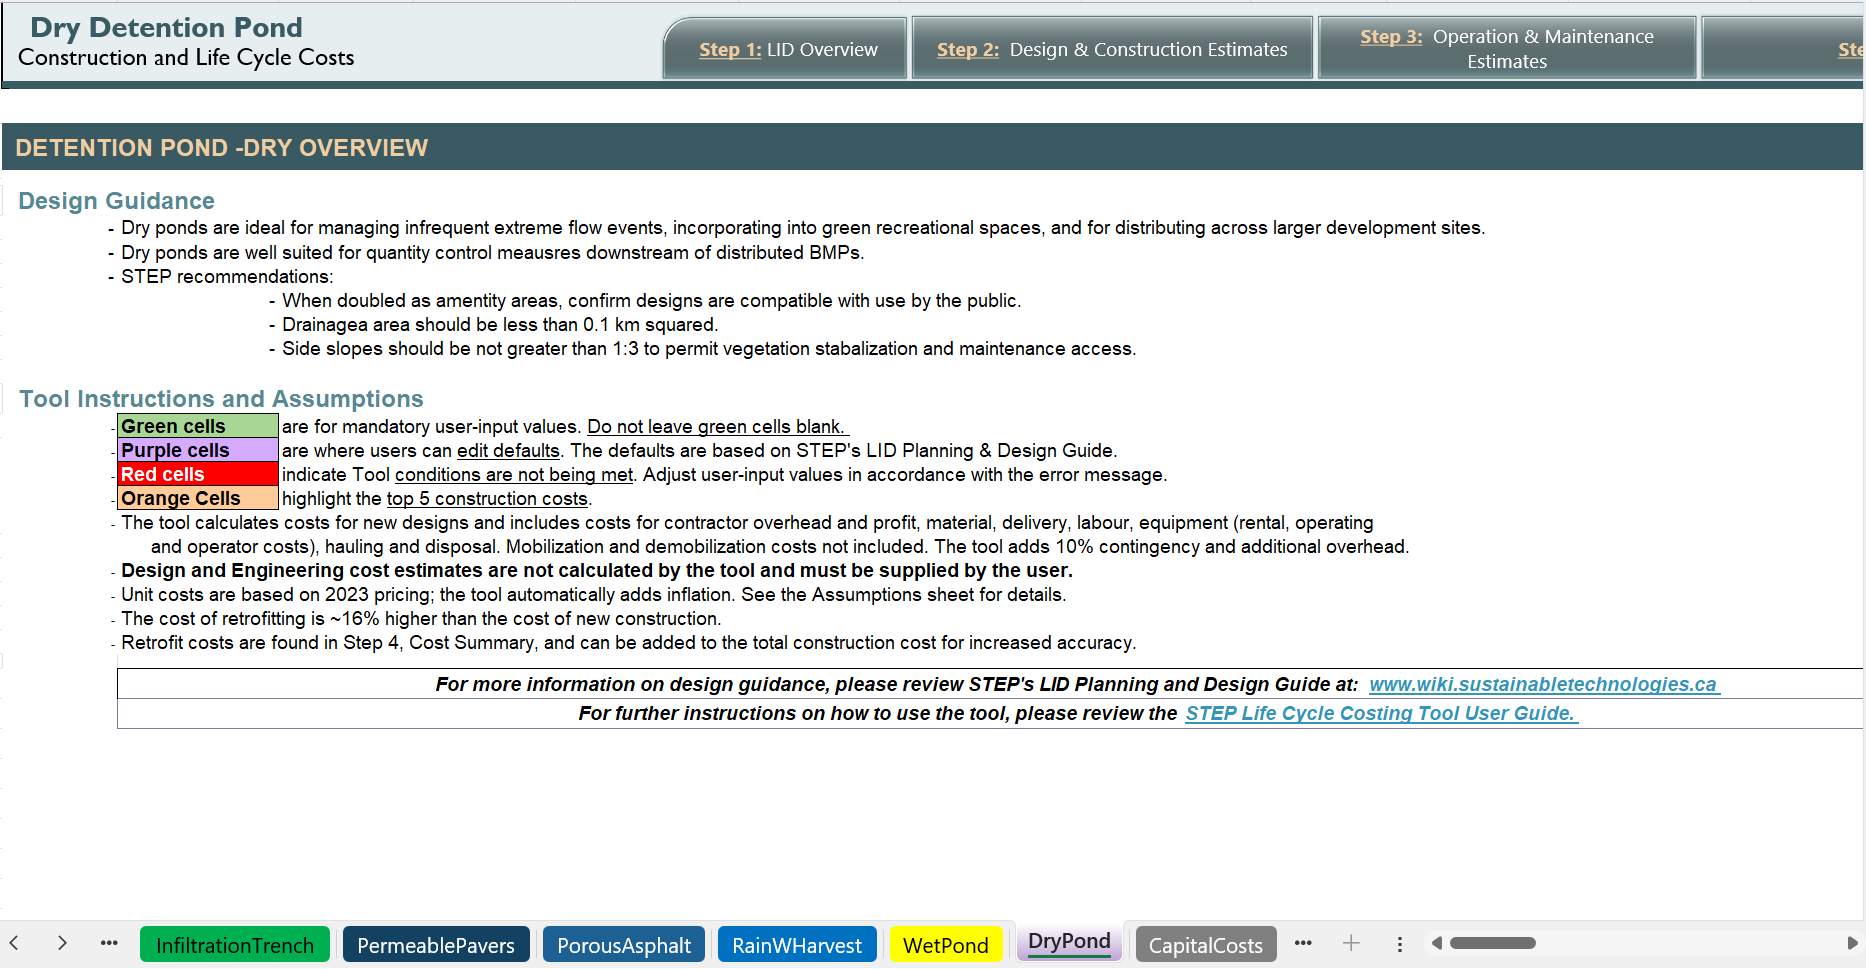Select the PorousAsphalt sheet tab
The image size is (1866, 969).
pos(623,945)
